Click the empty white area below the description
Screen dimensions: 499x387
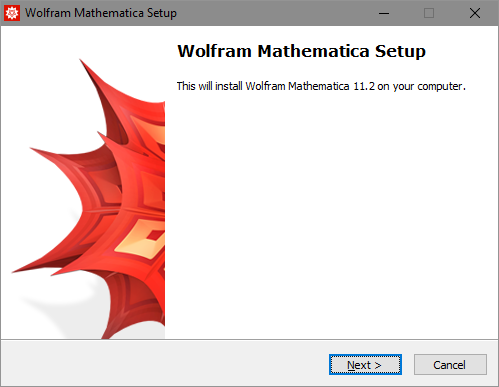330,213
